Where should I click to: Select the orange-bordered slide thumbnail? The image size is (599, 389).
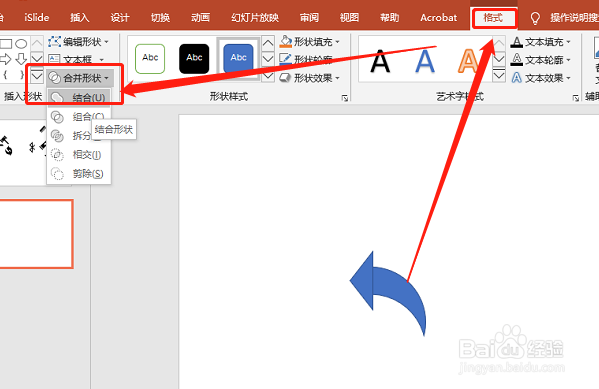pyautogui.click(x=36, y=234)
